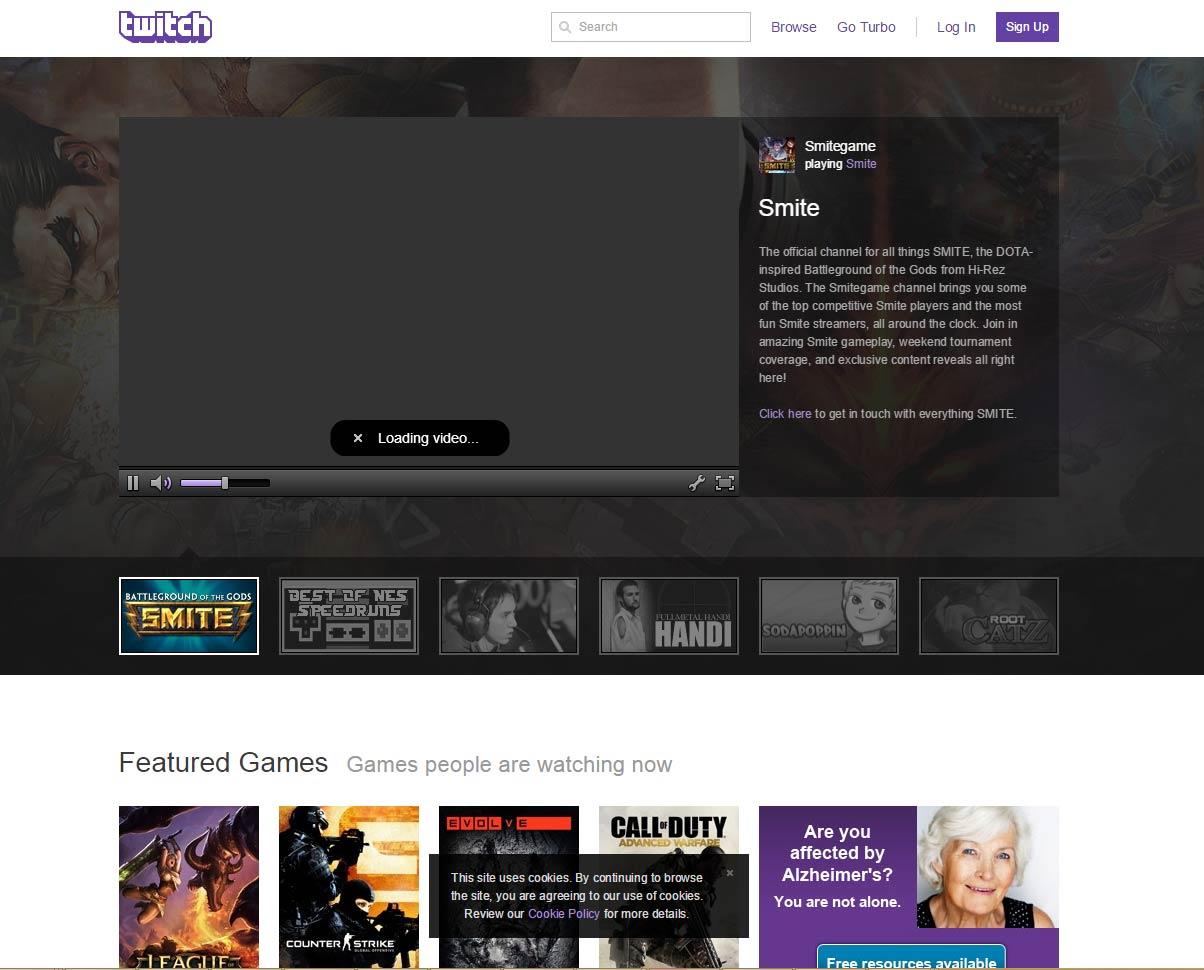Pause the video player
This screenshot has width=1204, height=970.
coord(133,483)
